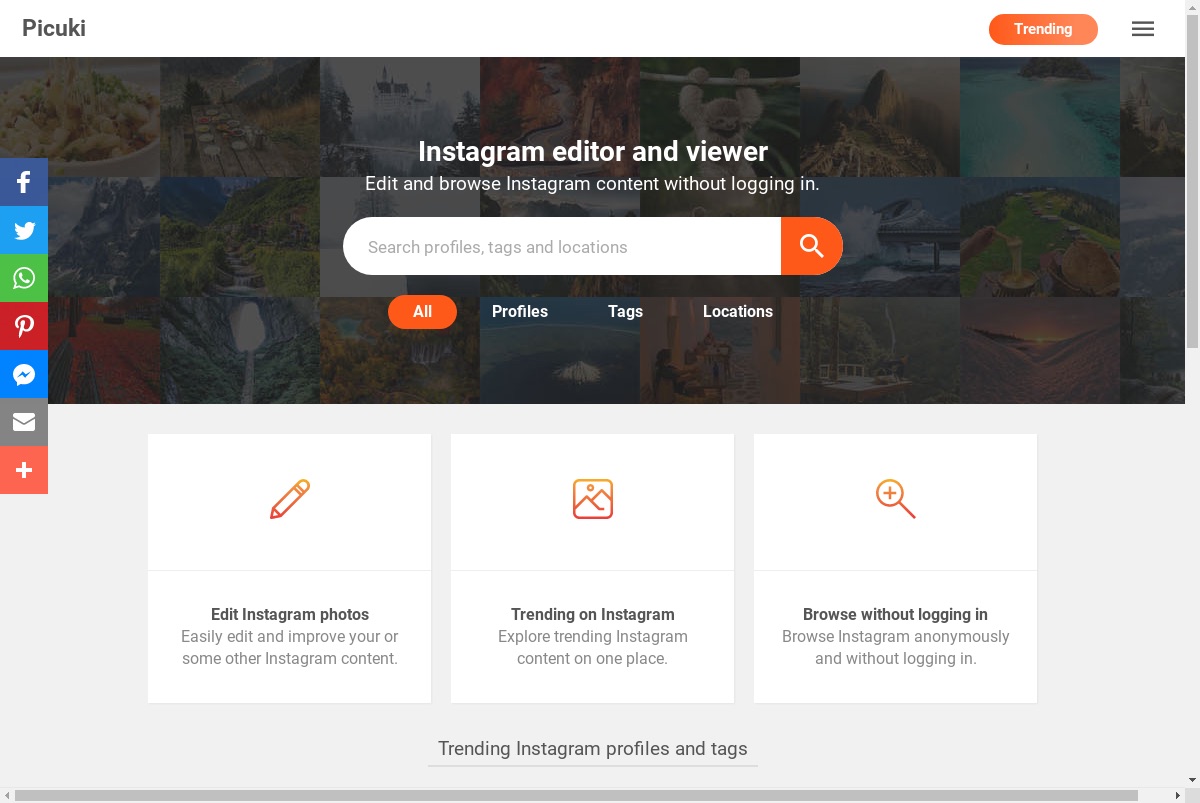Open the Trending page button
This screenshot has height=803, width=1200.
tap(1043, 29)
